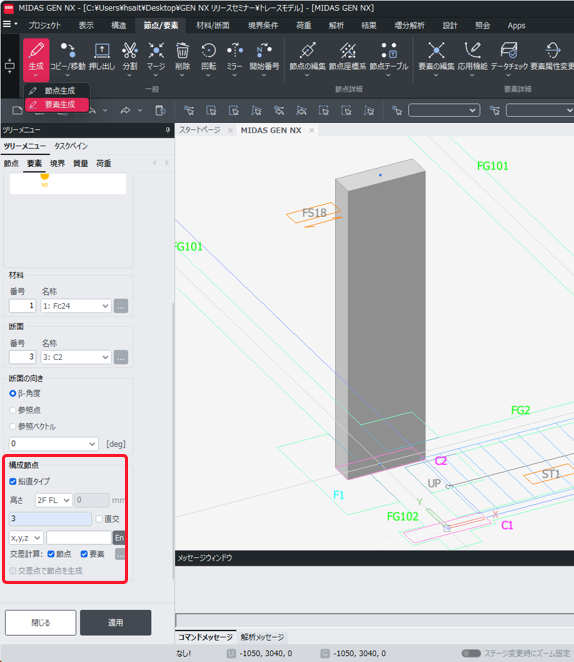
Task: Pin the ツリーメニュー panel
Action: (168, 130)
